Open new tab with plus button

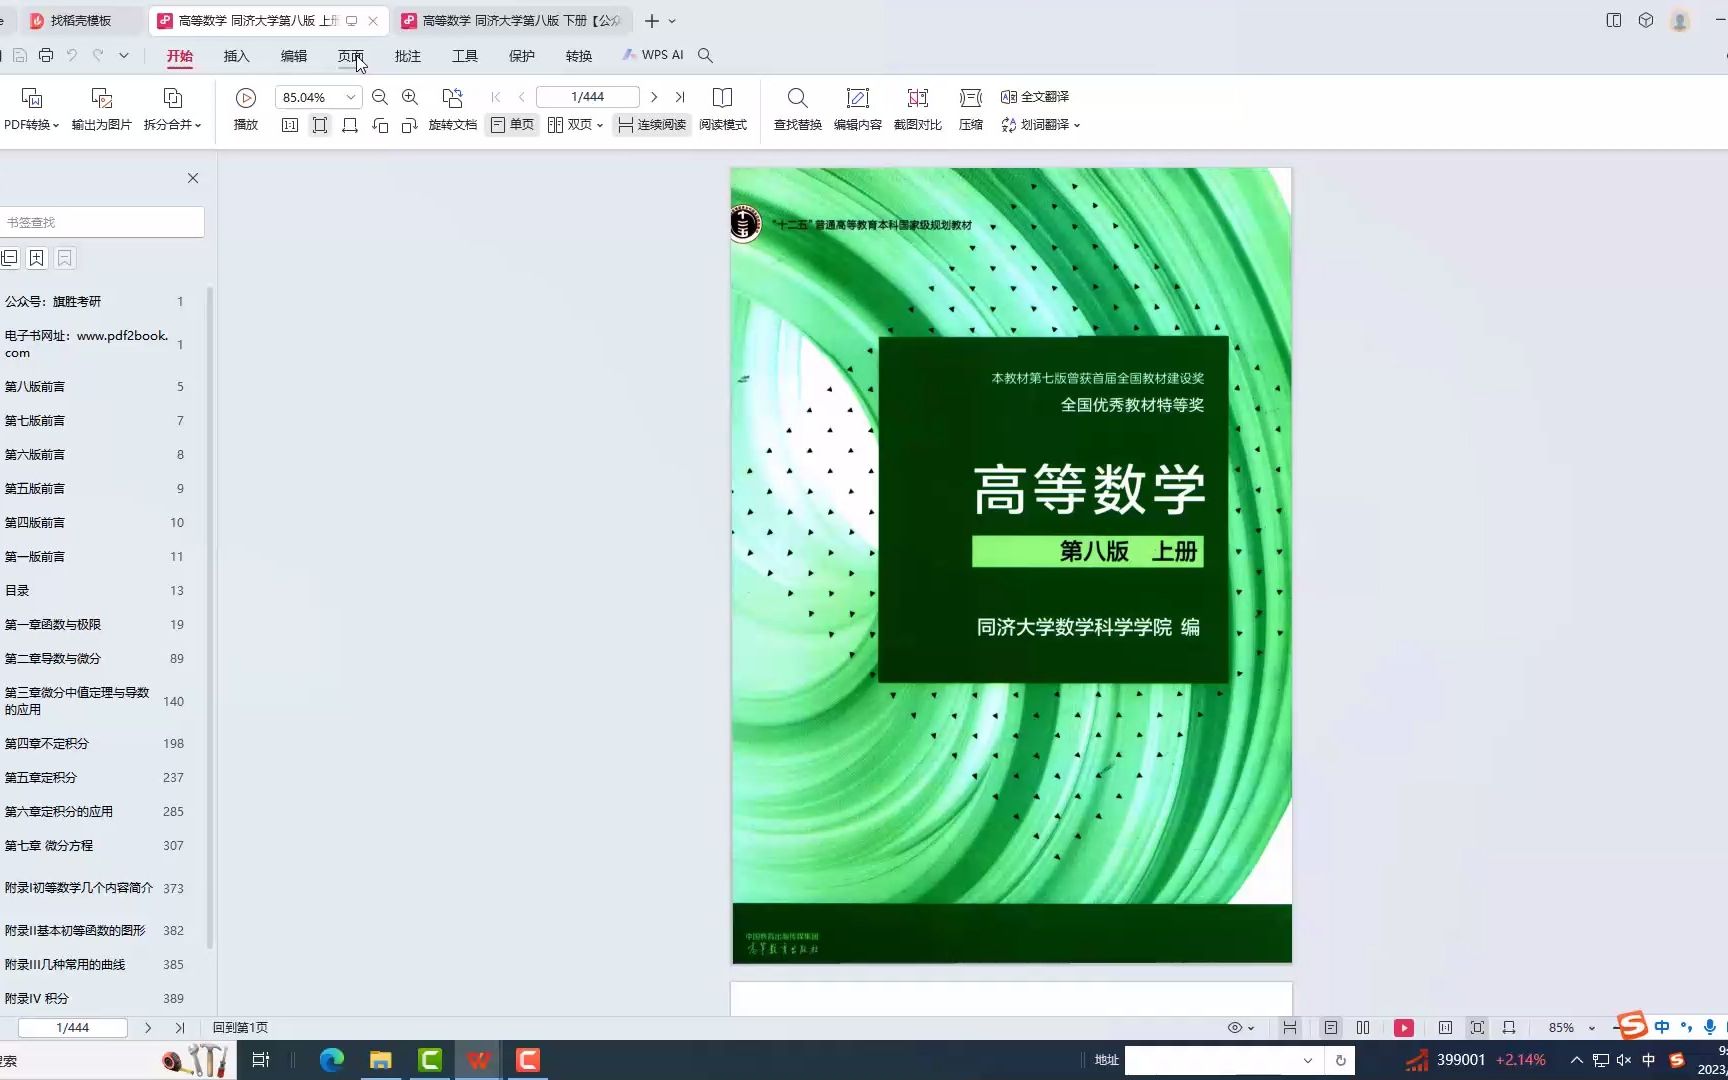coord(651,20)
